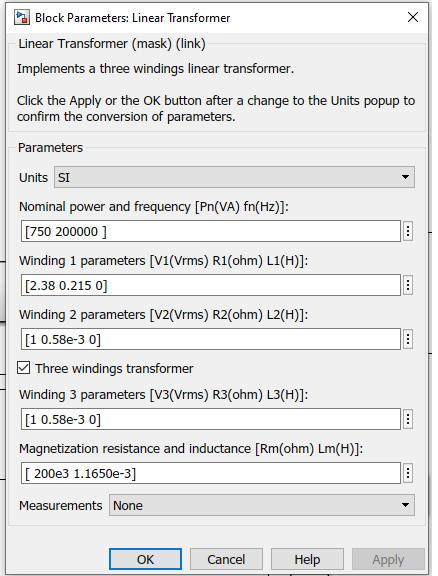Open the more-options dots beside Winding 1 parameters
Viewport: 438px width, 576px height.
(x=408, y=285)
